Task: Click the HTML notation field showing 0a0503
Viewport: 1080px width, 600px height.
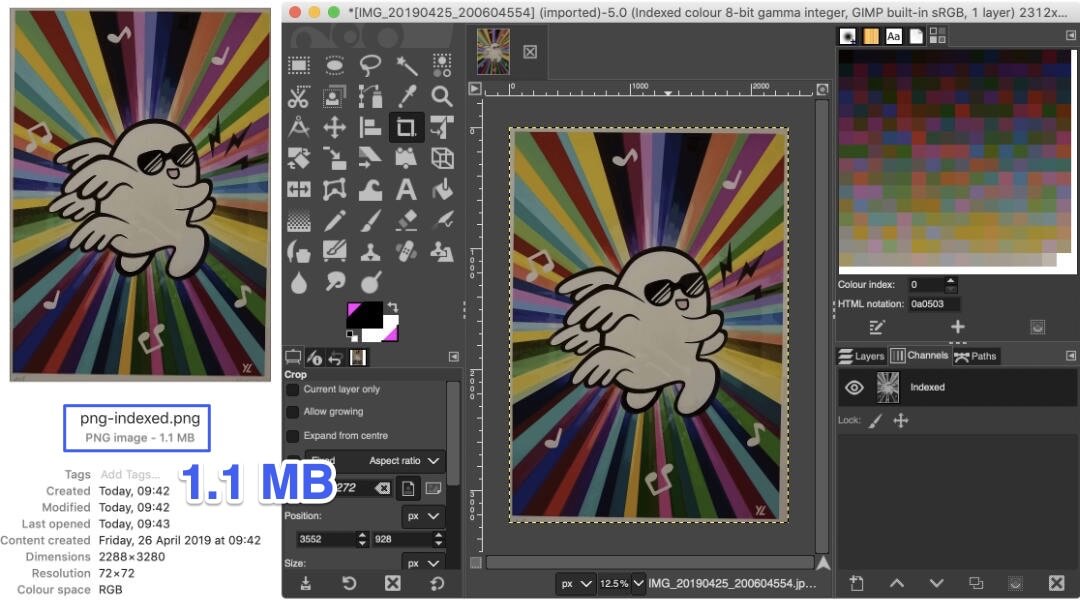Action: tap(932, 305)
